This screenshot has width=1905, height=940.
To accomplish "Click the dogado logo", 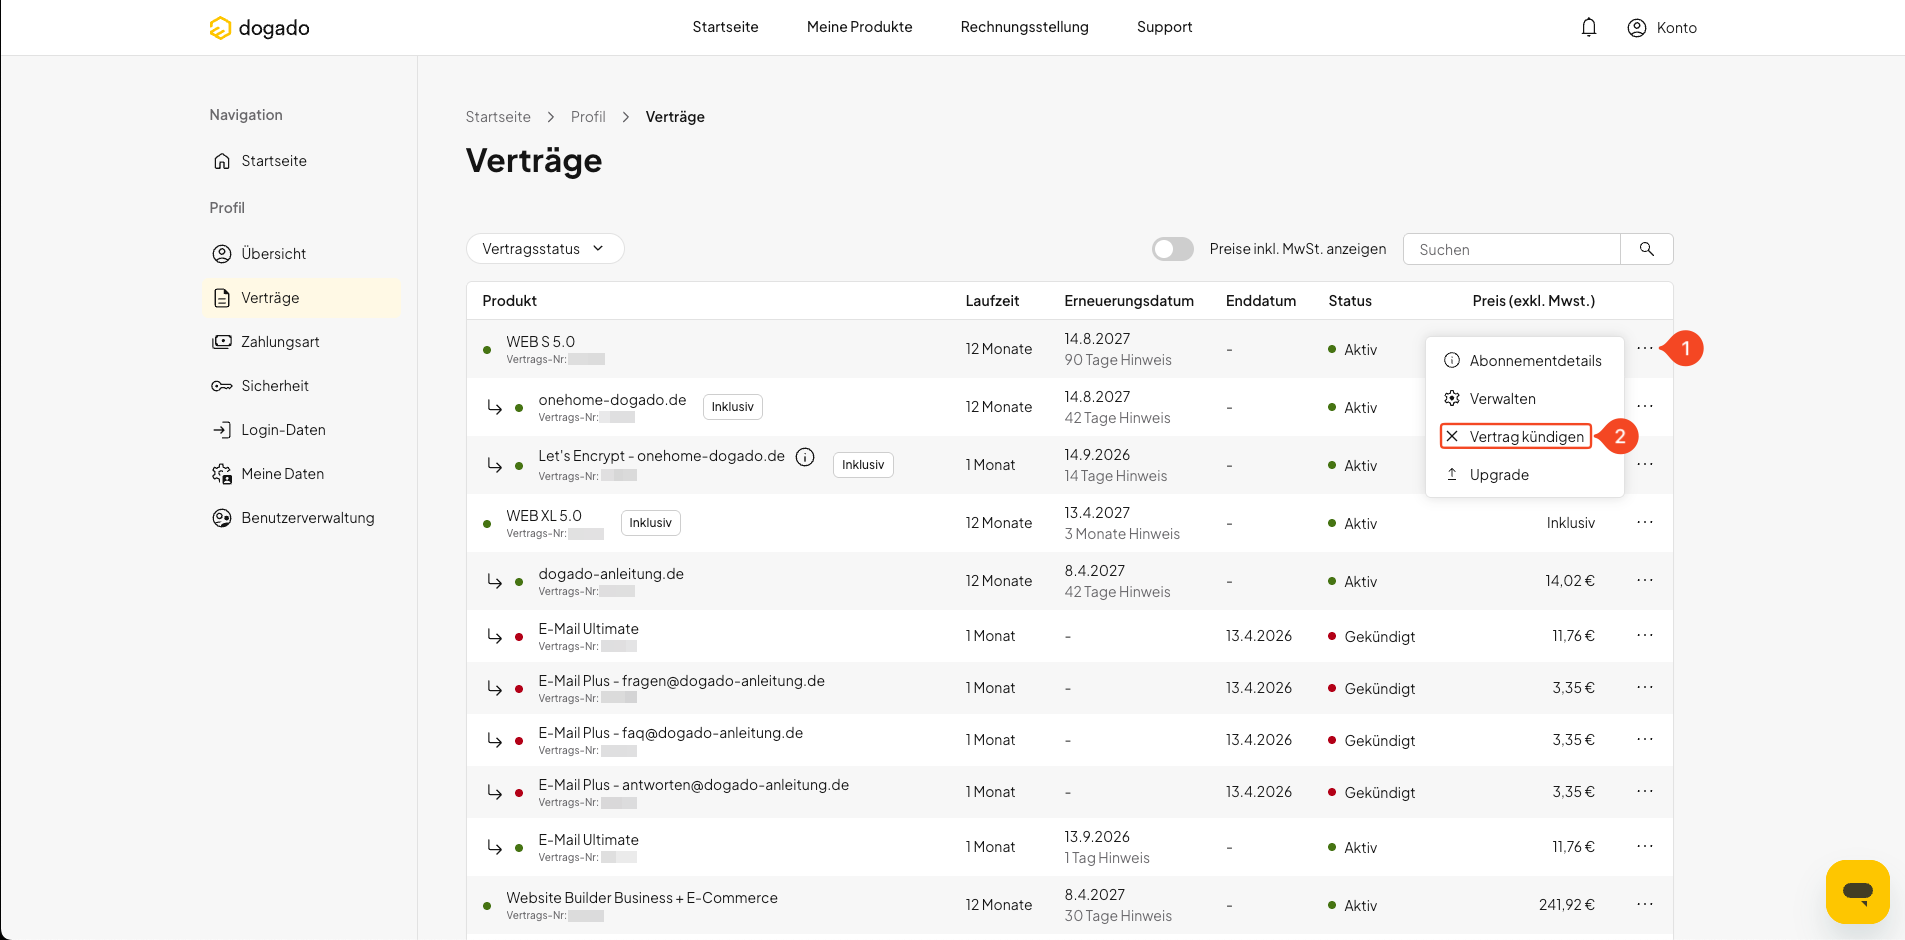I will [259, 28].
